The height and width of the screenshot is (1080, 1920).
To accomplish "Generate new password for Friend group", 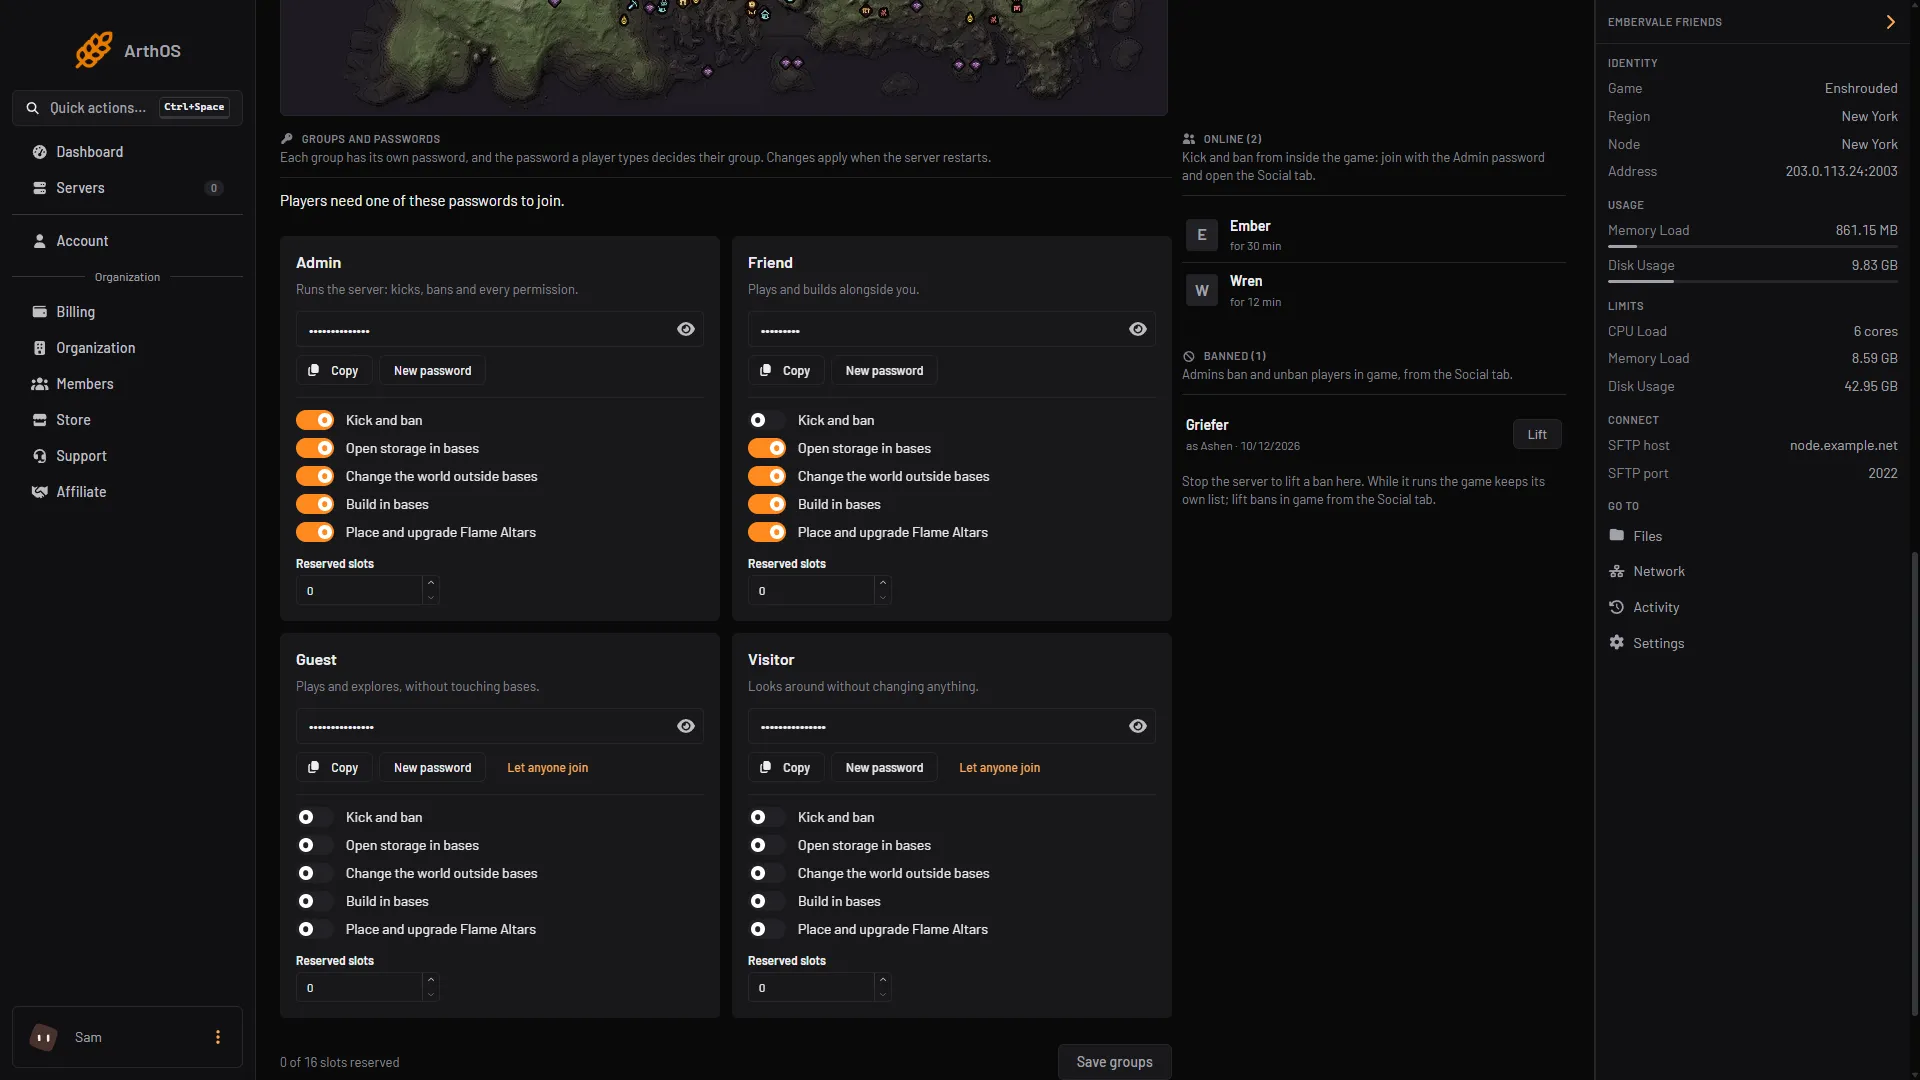I will pyautogui.click(x=884, y=371).
